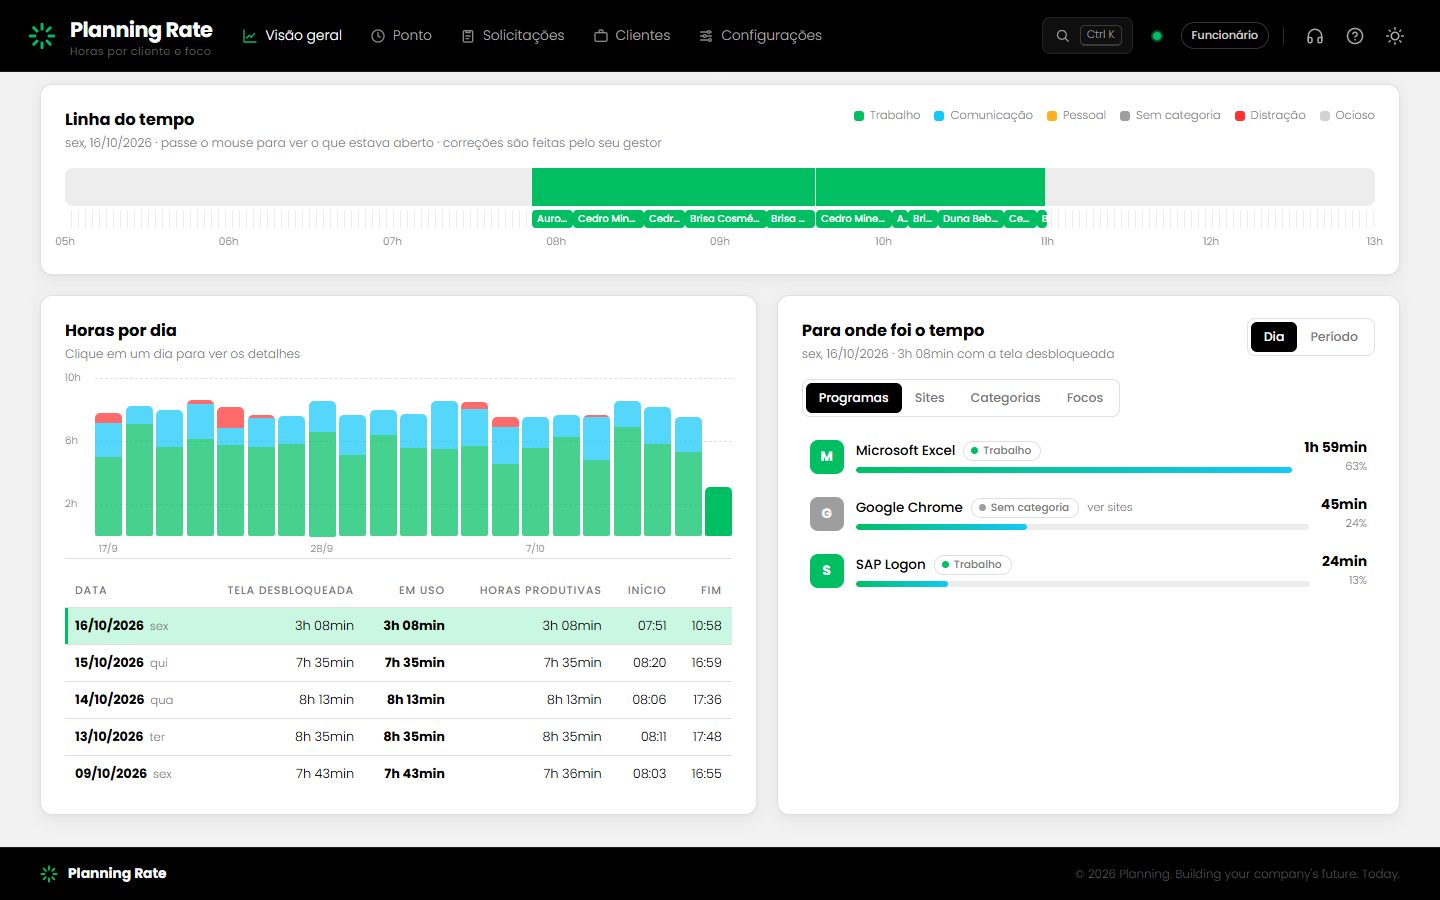Toggle the Ocioso category in the legend

[1347, 115]
